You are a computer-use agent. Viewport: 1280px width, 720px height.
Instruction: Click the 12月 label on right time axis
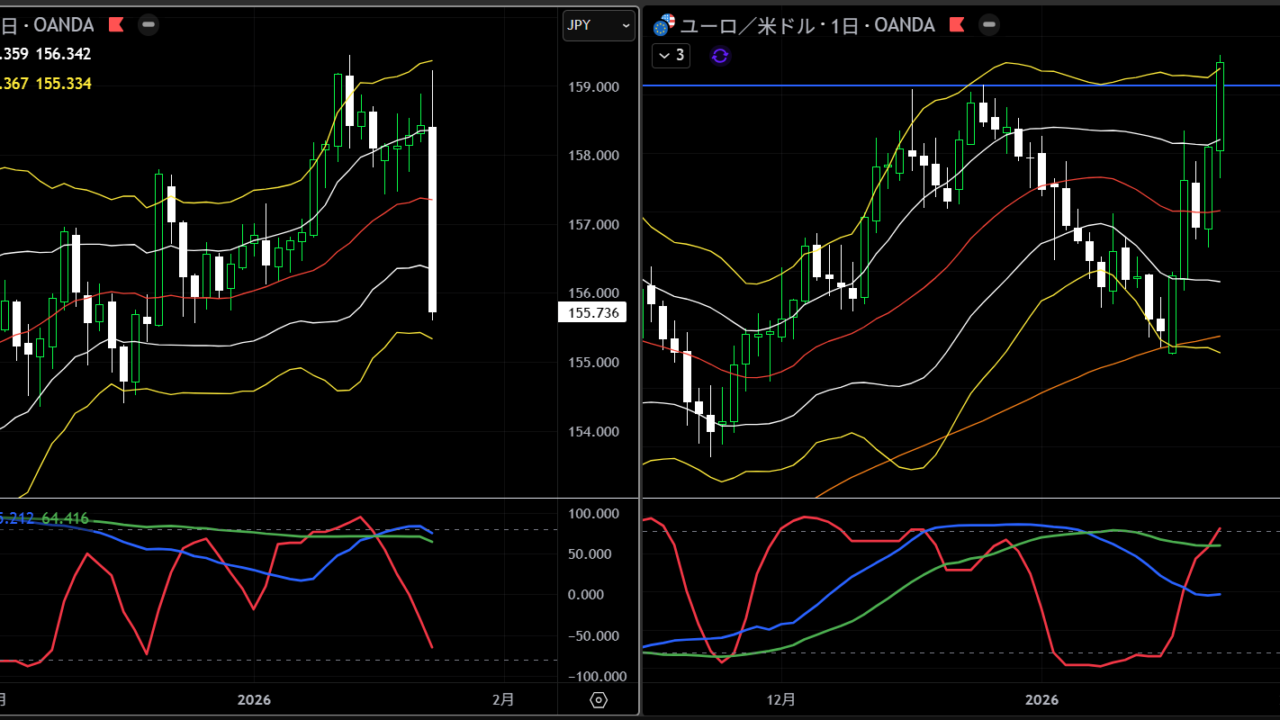click(x=782, y=700)
